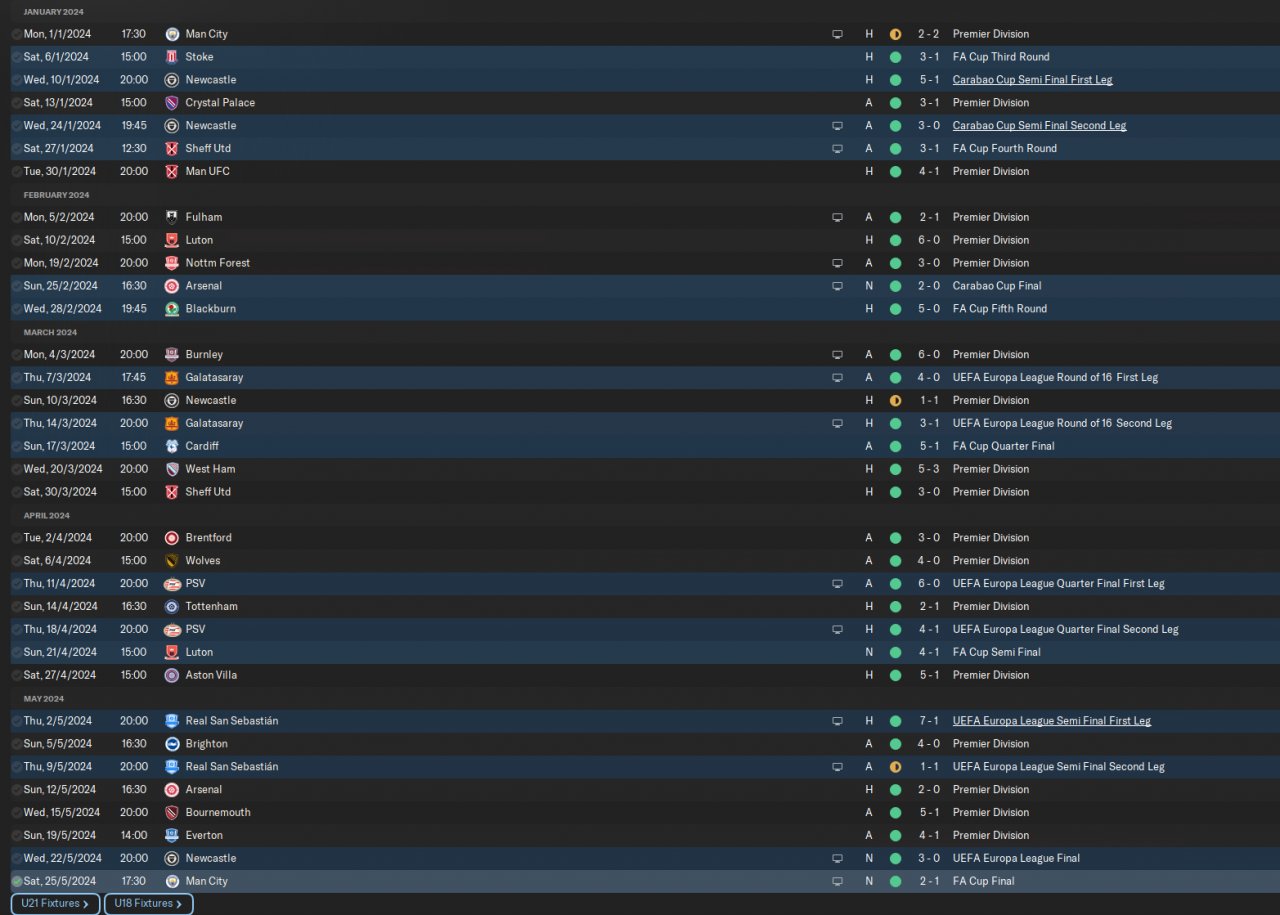This screenshot has height=915, width=1280.
Task: Open the UEFA Europa League Final competition text
Action: (x=1016, y=858)
